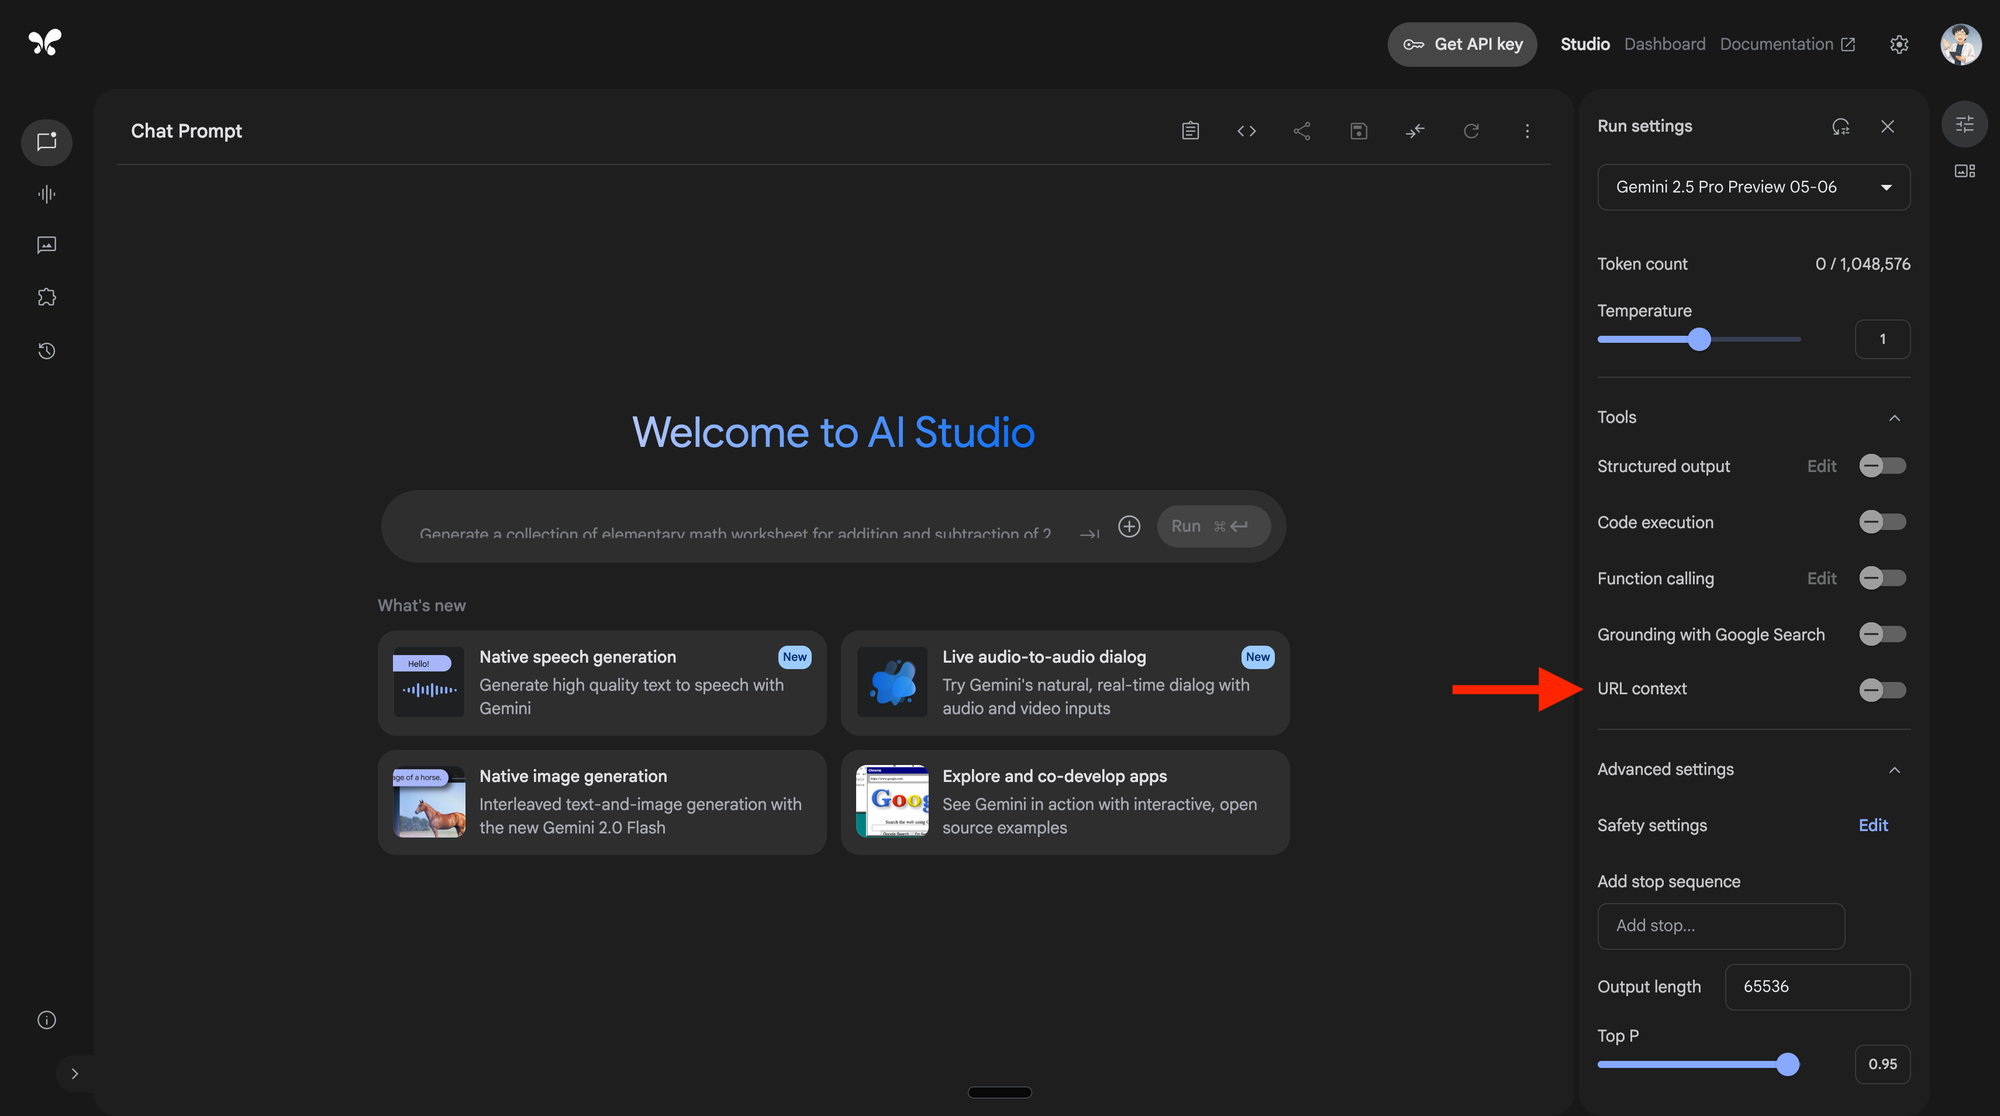The image size is (2000, 1116).
Task: Toggle Code execution switch
Action: pos(1882,522)
